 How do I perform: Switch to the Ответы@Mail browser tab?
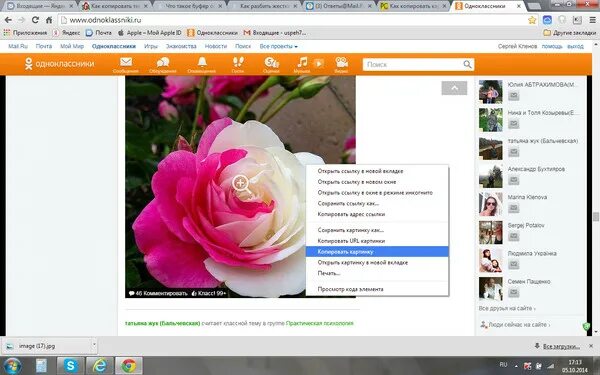pyautogui.click(x=339, y=6)
